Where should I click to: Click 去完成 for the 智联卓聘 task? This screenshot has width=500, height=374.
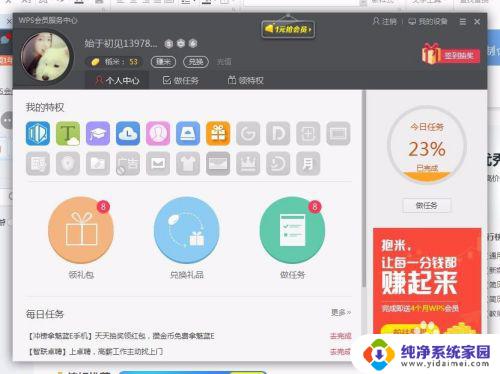tap(341, 351)
